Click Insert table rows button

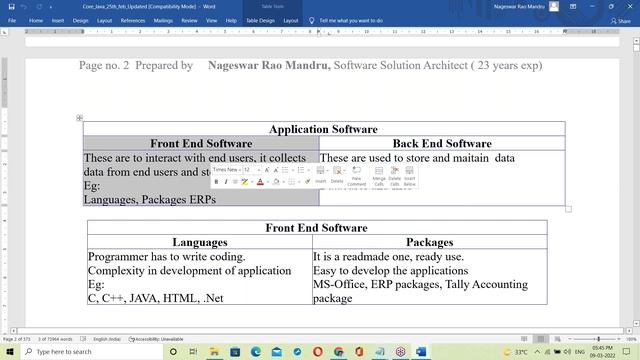tap(321, 175)
